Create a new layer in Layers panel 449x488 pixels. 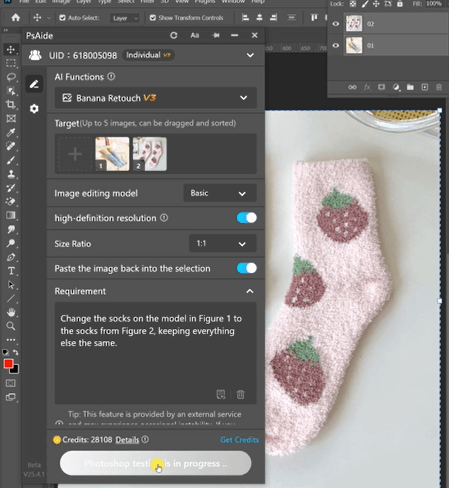425,87
